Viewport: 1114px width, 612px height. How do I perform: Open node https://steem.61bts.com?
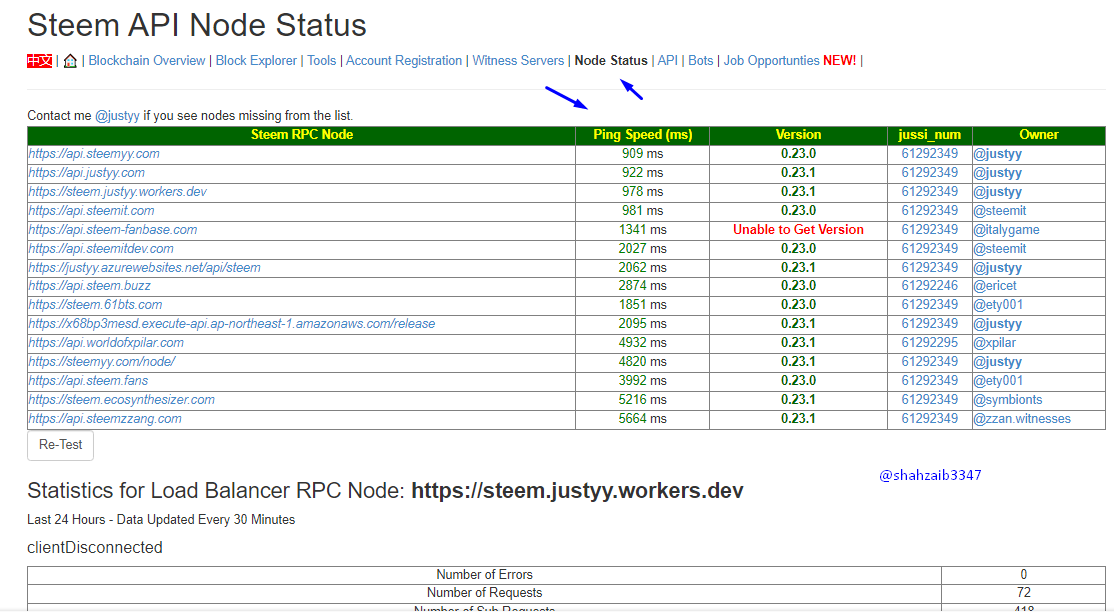coord(95,305)
